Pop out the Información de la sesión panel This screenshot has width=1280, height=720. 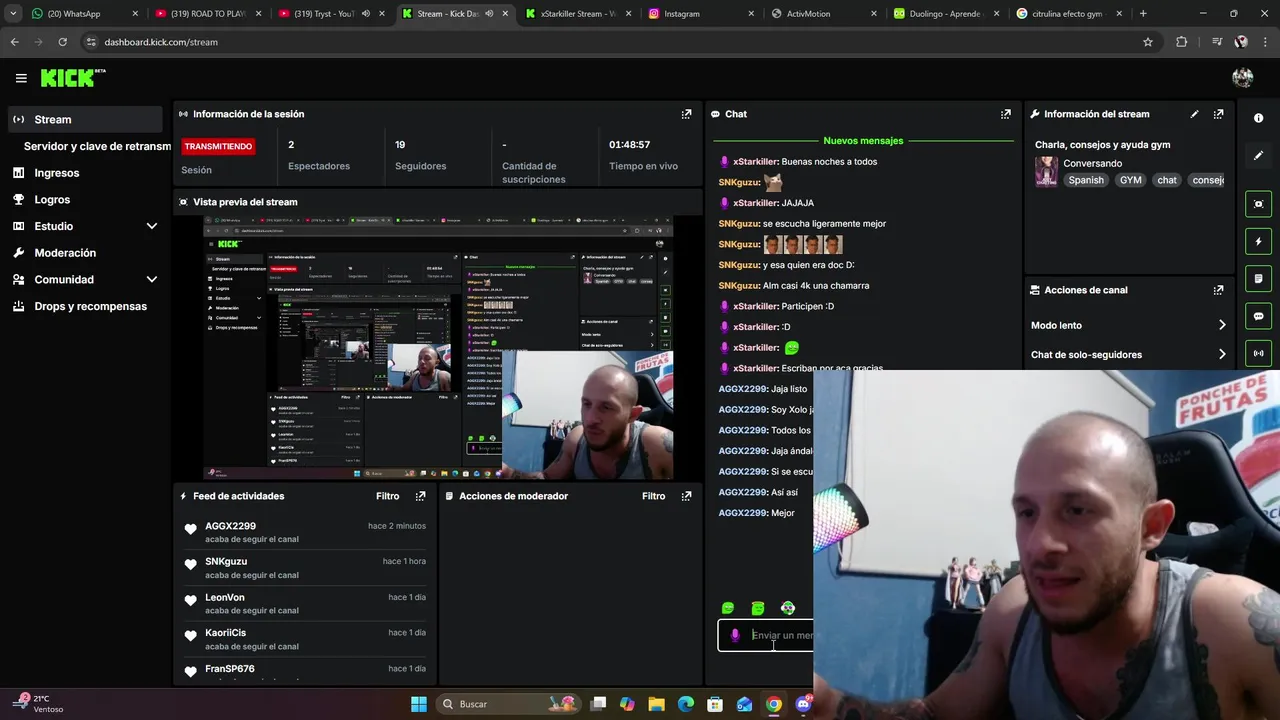pos(686,114)
